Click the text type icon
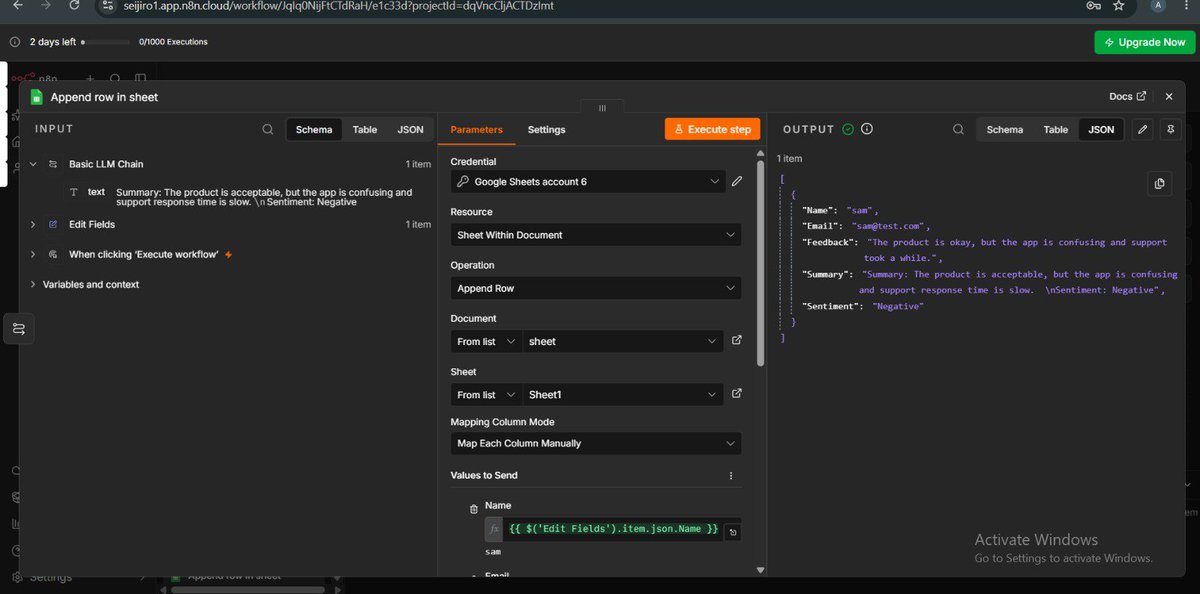Image resolution: width=1200 pixels, height=594 pixels. (x=74, y=192)
